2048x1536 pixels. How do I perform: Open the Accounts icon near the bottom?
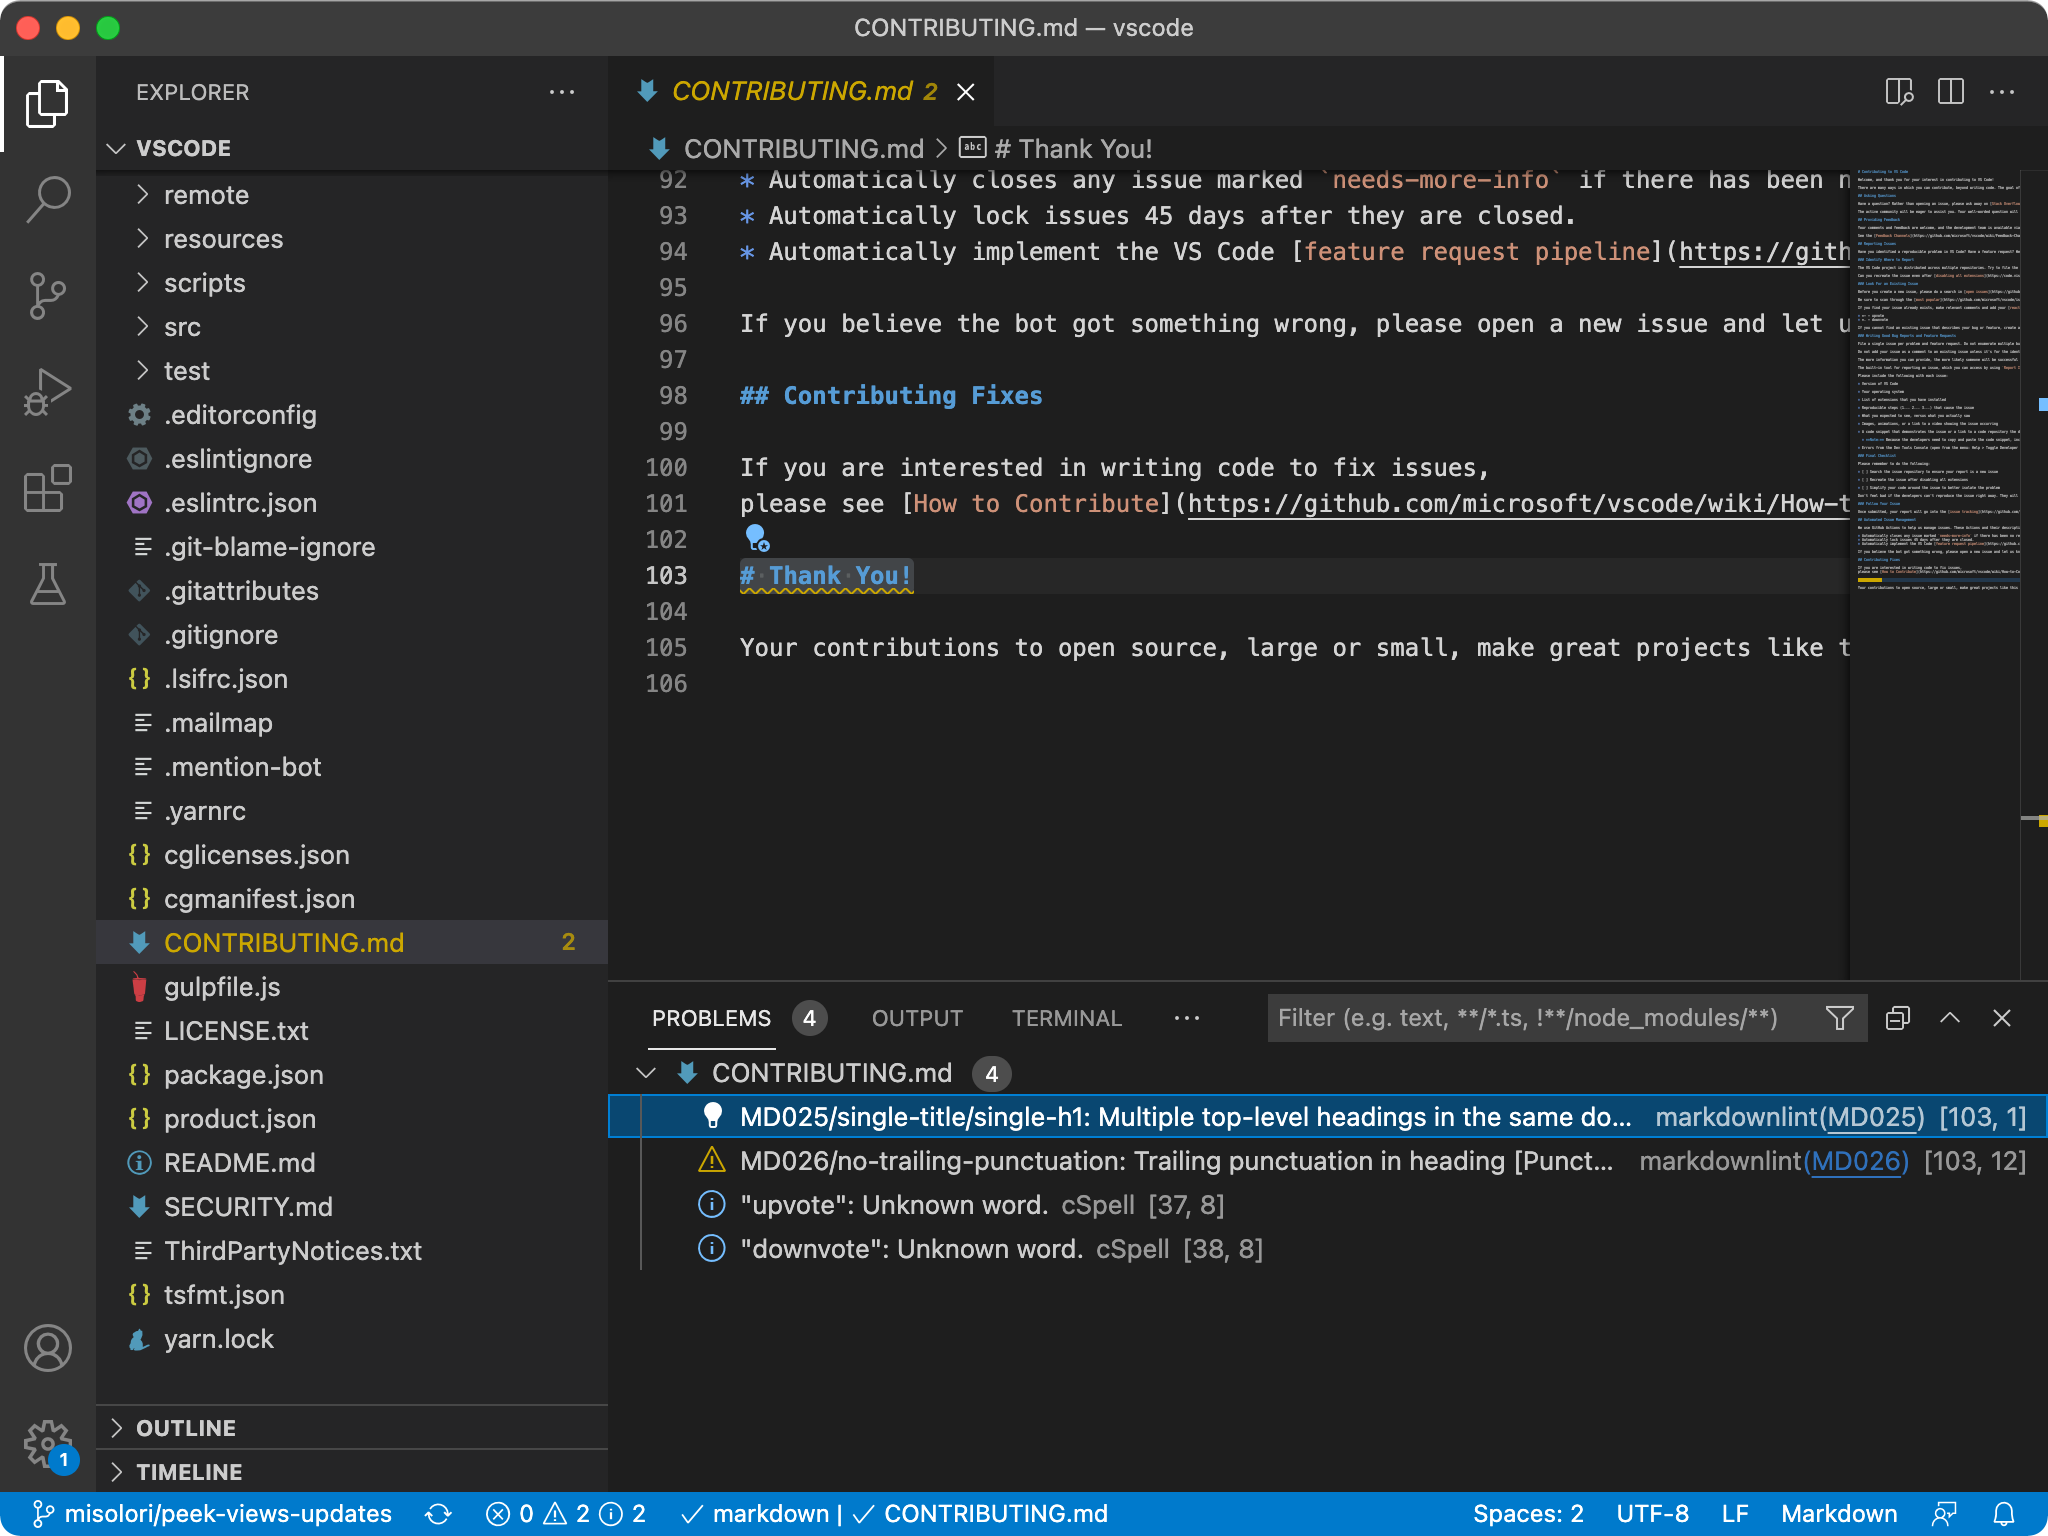(47, 1348)
